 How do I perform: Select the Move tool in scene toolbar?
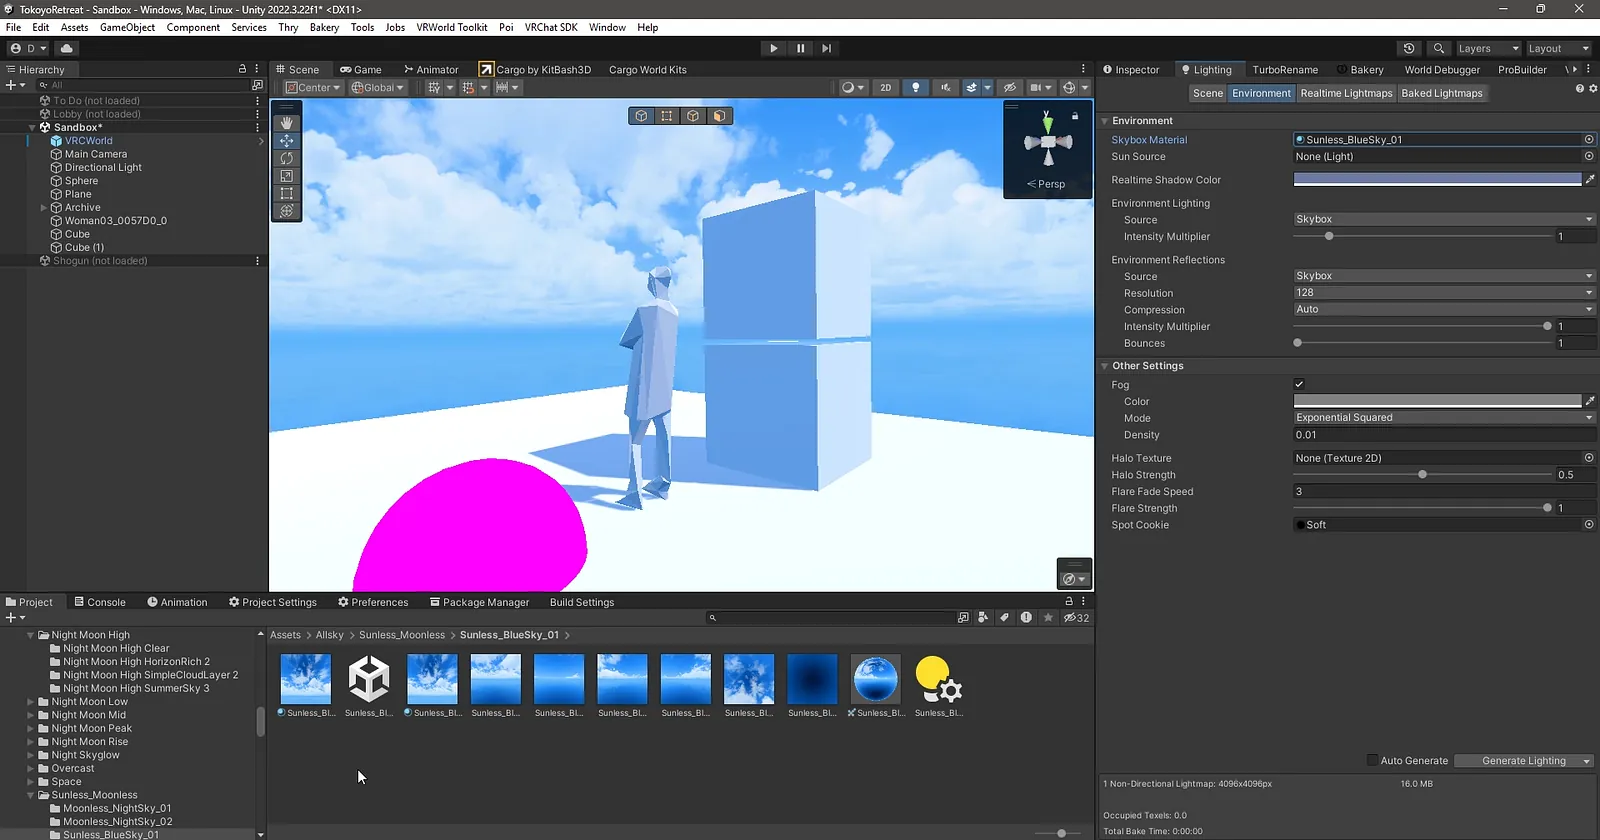[x=287, y=141]
